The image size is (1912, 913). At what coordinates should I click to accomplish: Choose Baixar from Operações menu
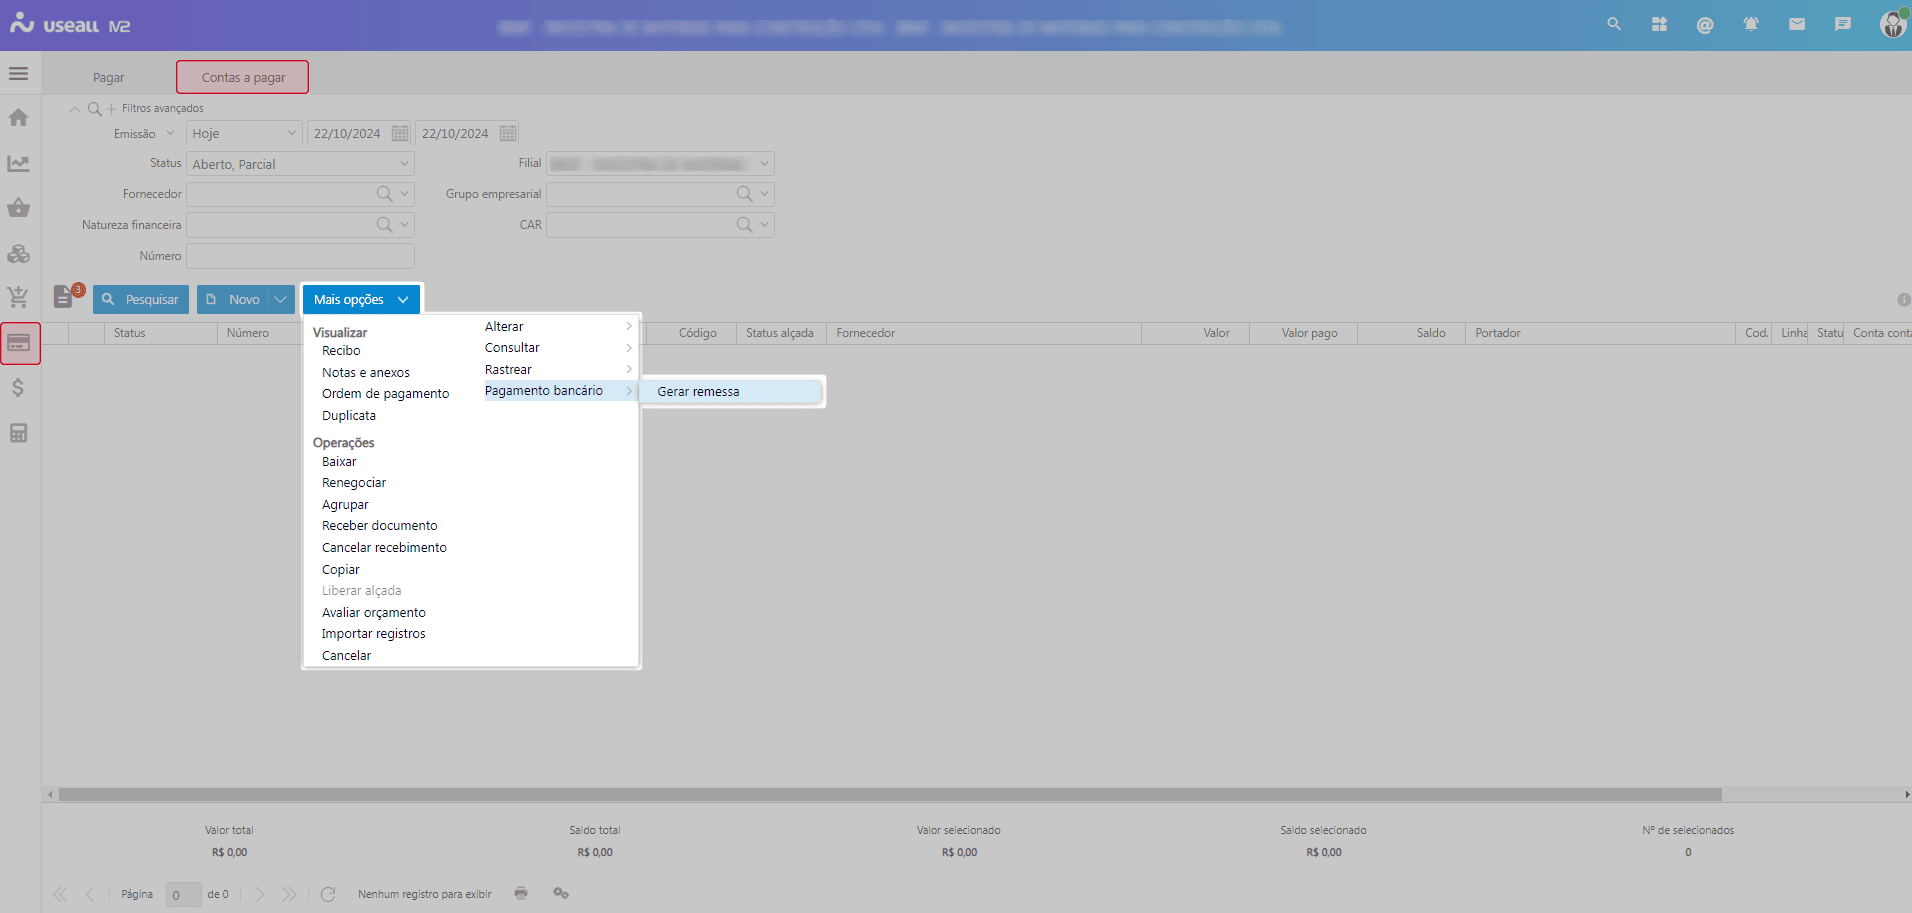(339, 462)
